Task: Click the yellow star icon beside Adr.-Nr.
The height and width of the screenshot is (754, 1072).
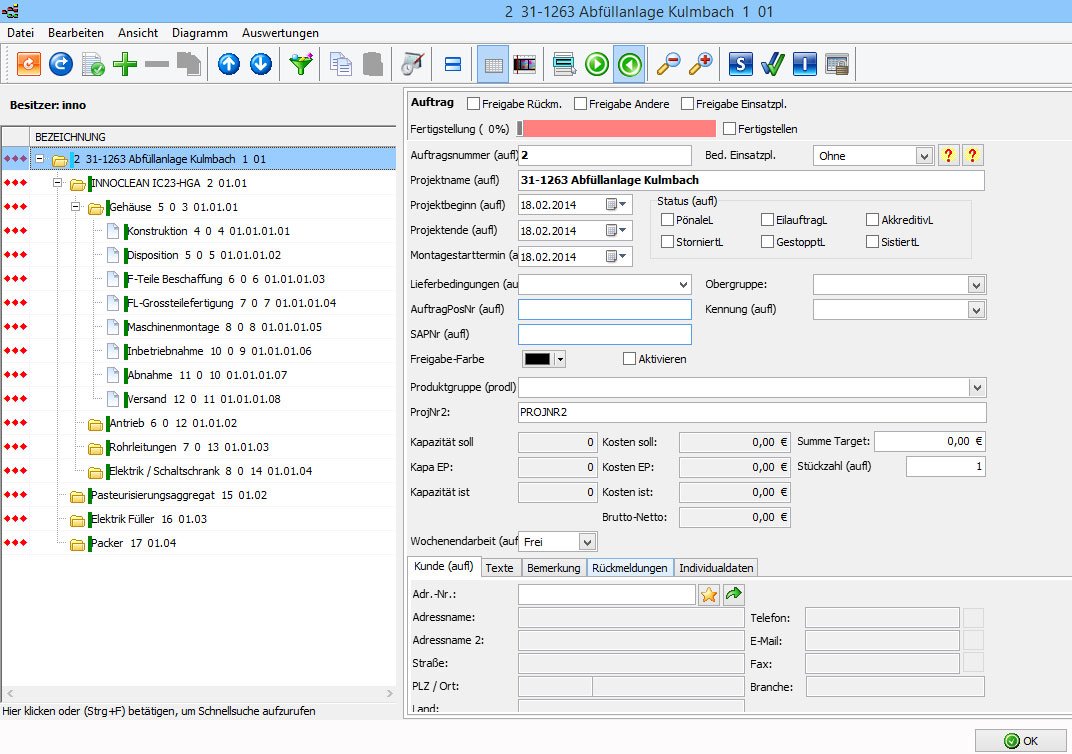Action: coord(709,595)
